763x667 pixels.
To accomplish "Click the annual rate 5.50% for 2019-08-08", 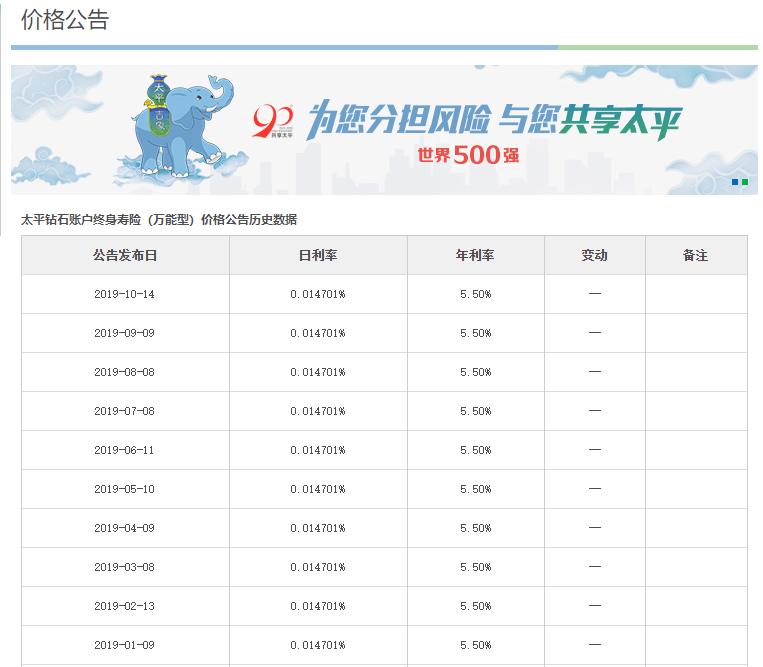I will [x=475, y=372].
